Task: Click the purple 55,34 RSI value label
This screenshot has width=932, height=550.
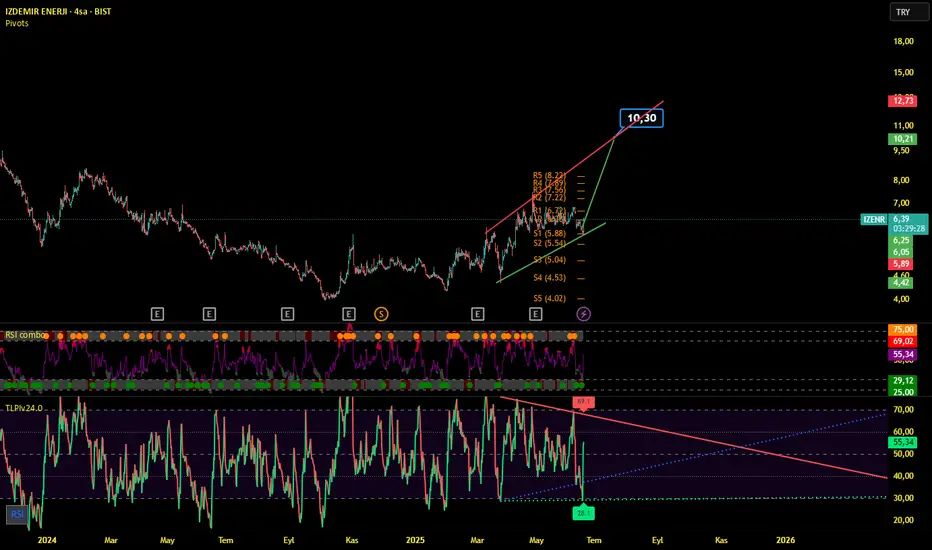Action: coord(902,354)
